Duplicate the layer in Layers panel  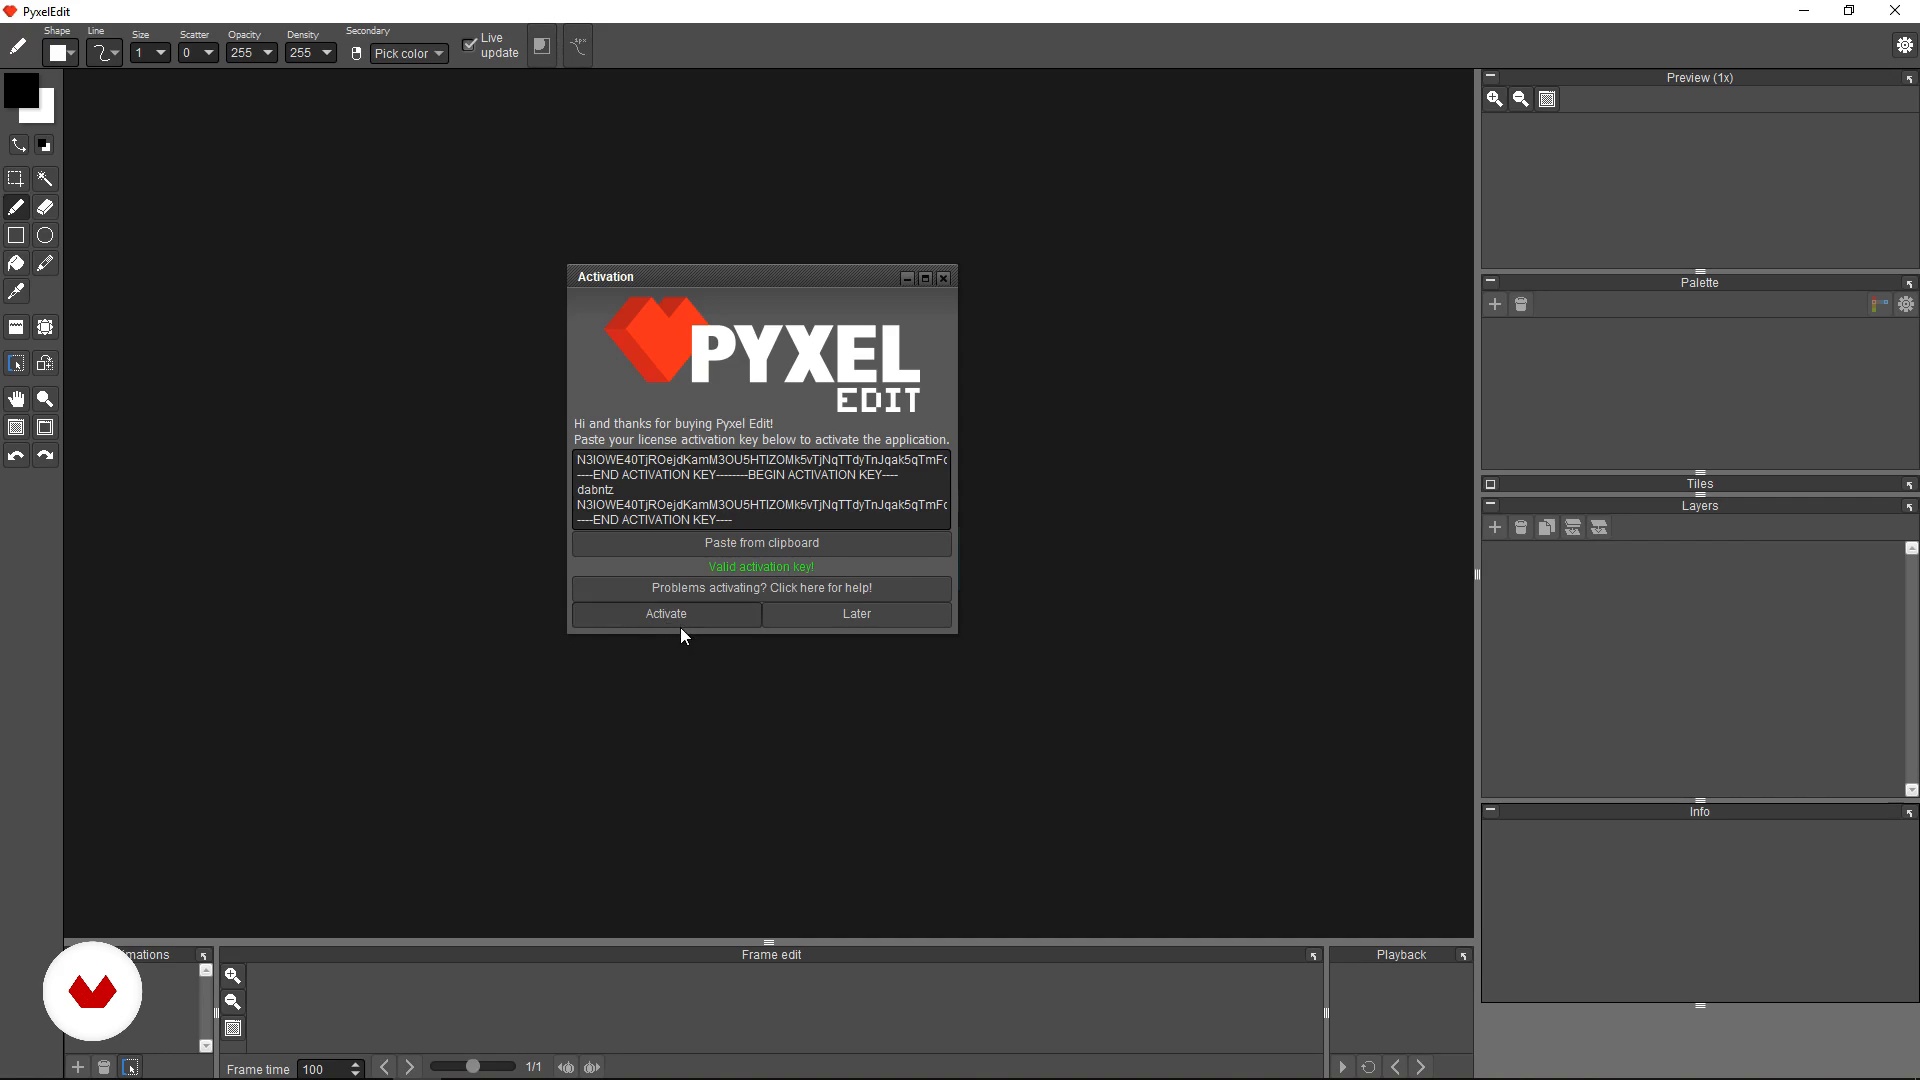tap(1546, 527)
